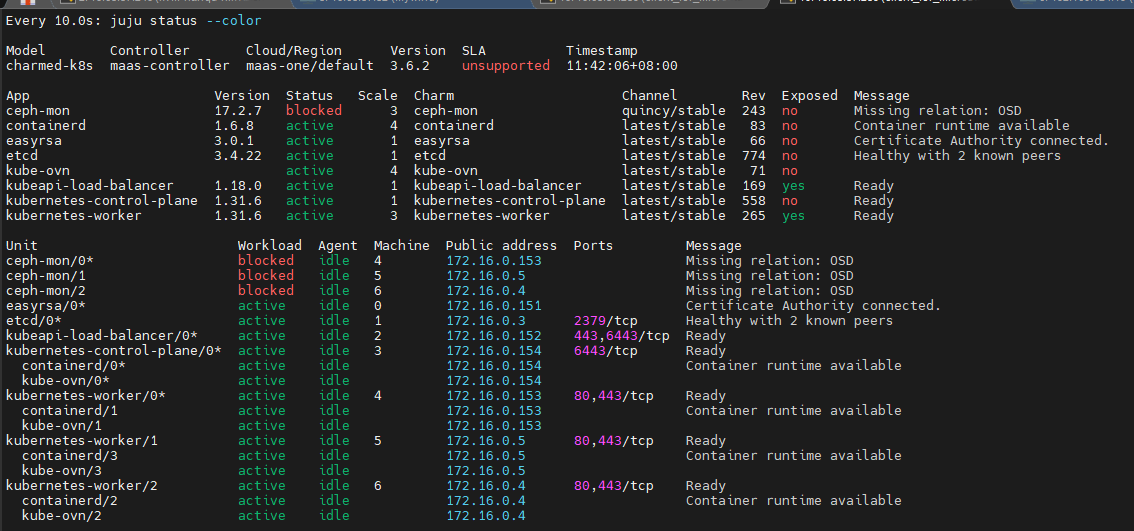Click the green 'yes' exposed value for kubeapi-load-balancer
The width and height of the screenshot is (1134, 531).
tap(793, 186)
